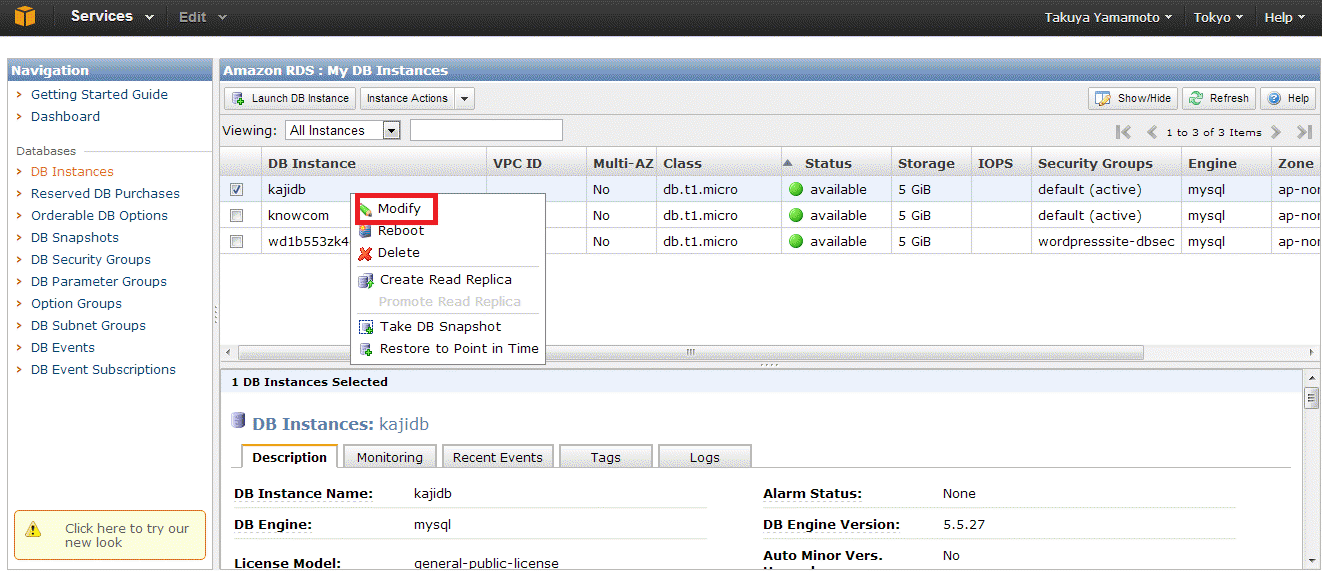Switch to the Monitoring tab
Image resolution: width=1322 pixels, height=572 pixels.
390,457
